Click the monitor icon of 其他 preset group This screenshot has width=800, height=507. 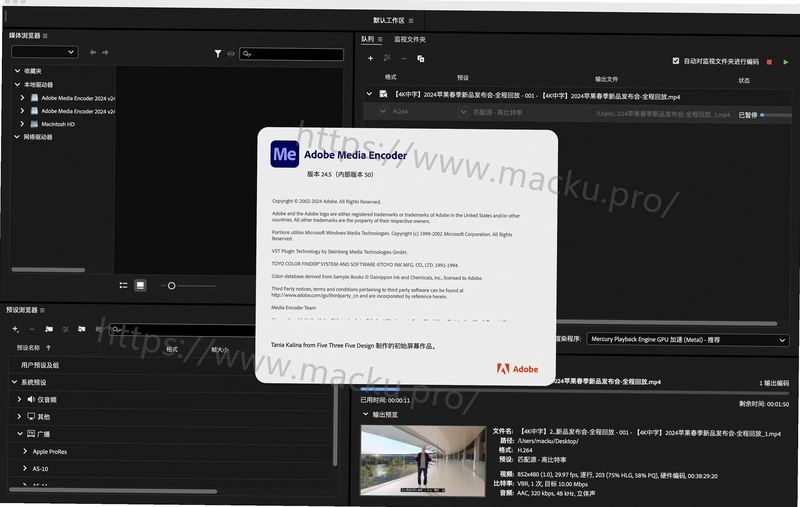[x=31, y=416]
